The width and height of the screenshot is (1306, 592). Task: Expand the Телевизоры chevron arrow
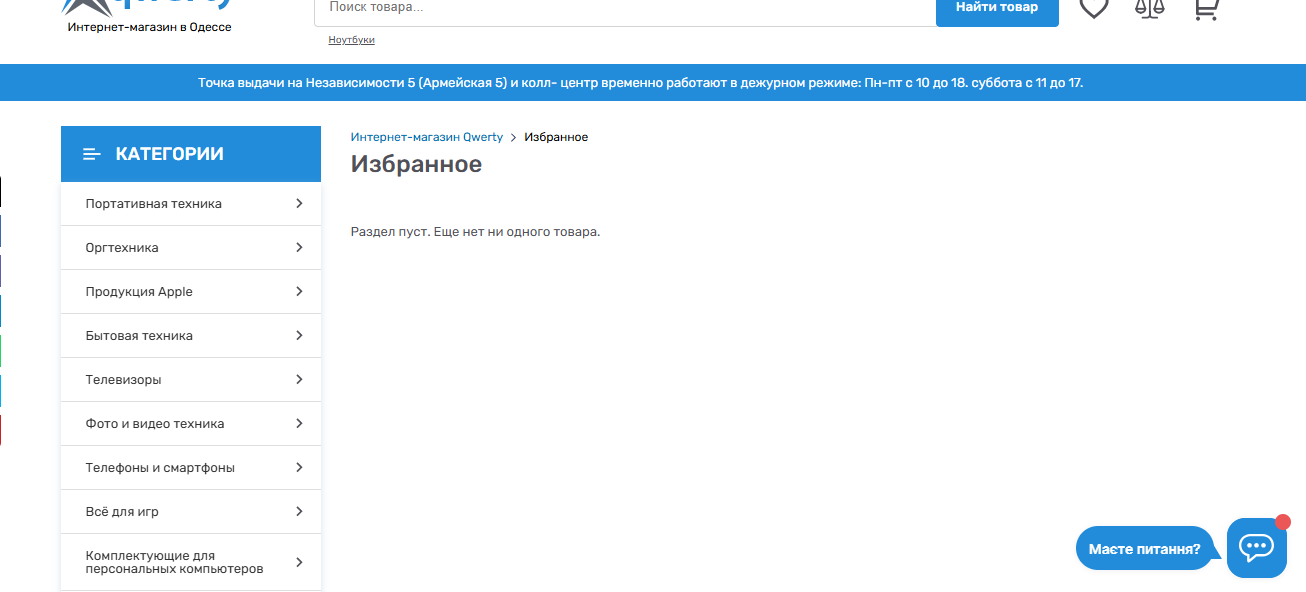point(299,380)
